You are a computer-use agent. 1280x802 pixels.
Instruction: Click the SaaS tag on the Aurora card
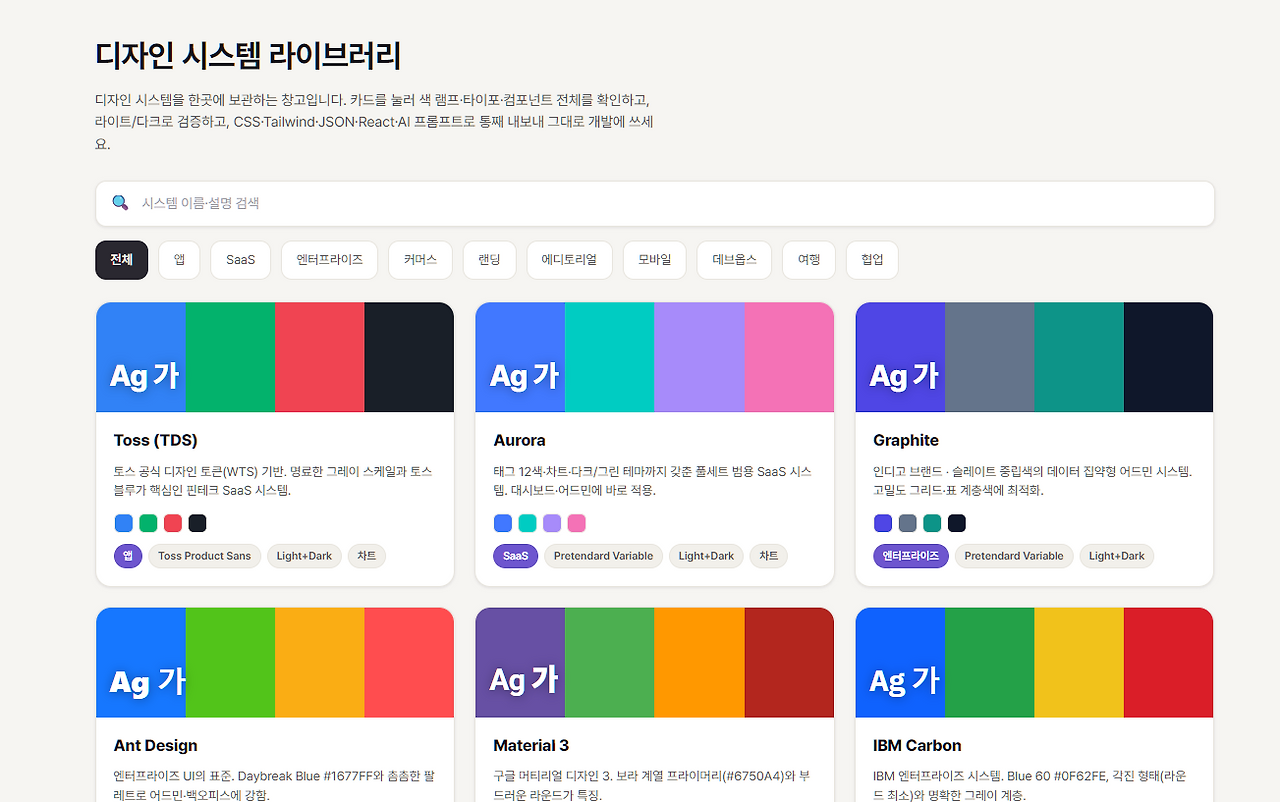tap(516, 556)
